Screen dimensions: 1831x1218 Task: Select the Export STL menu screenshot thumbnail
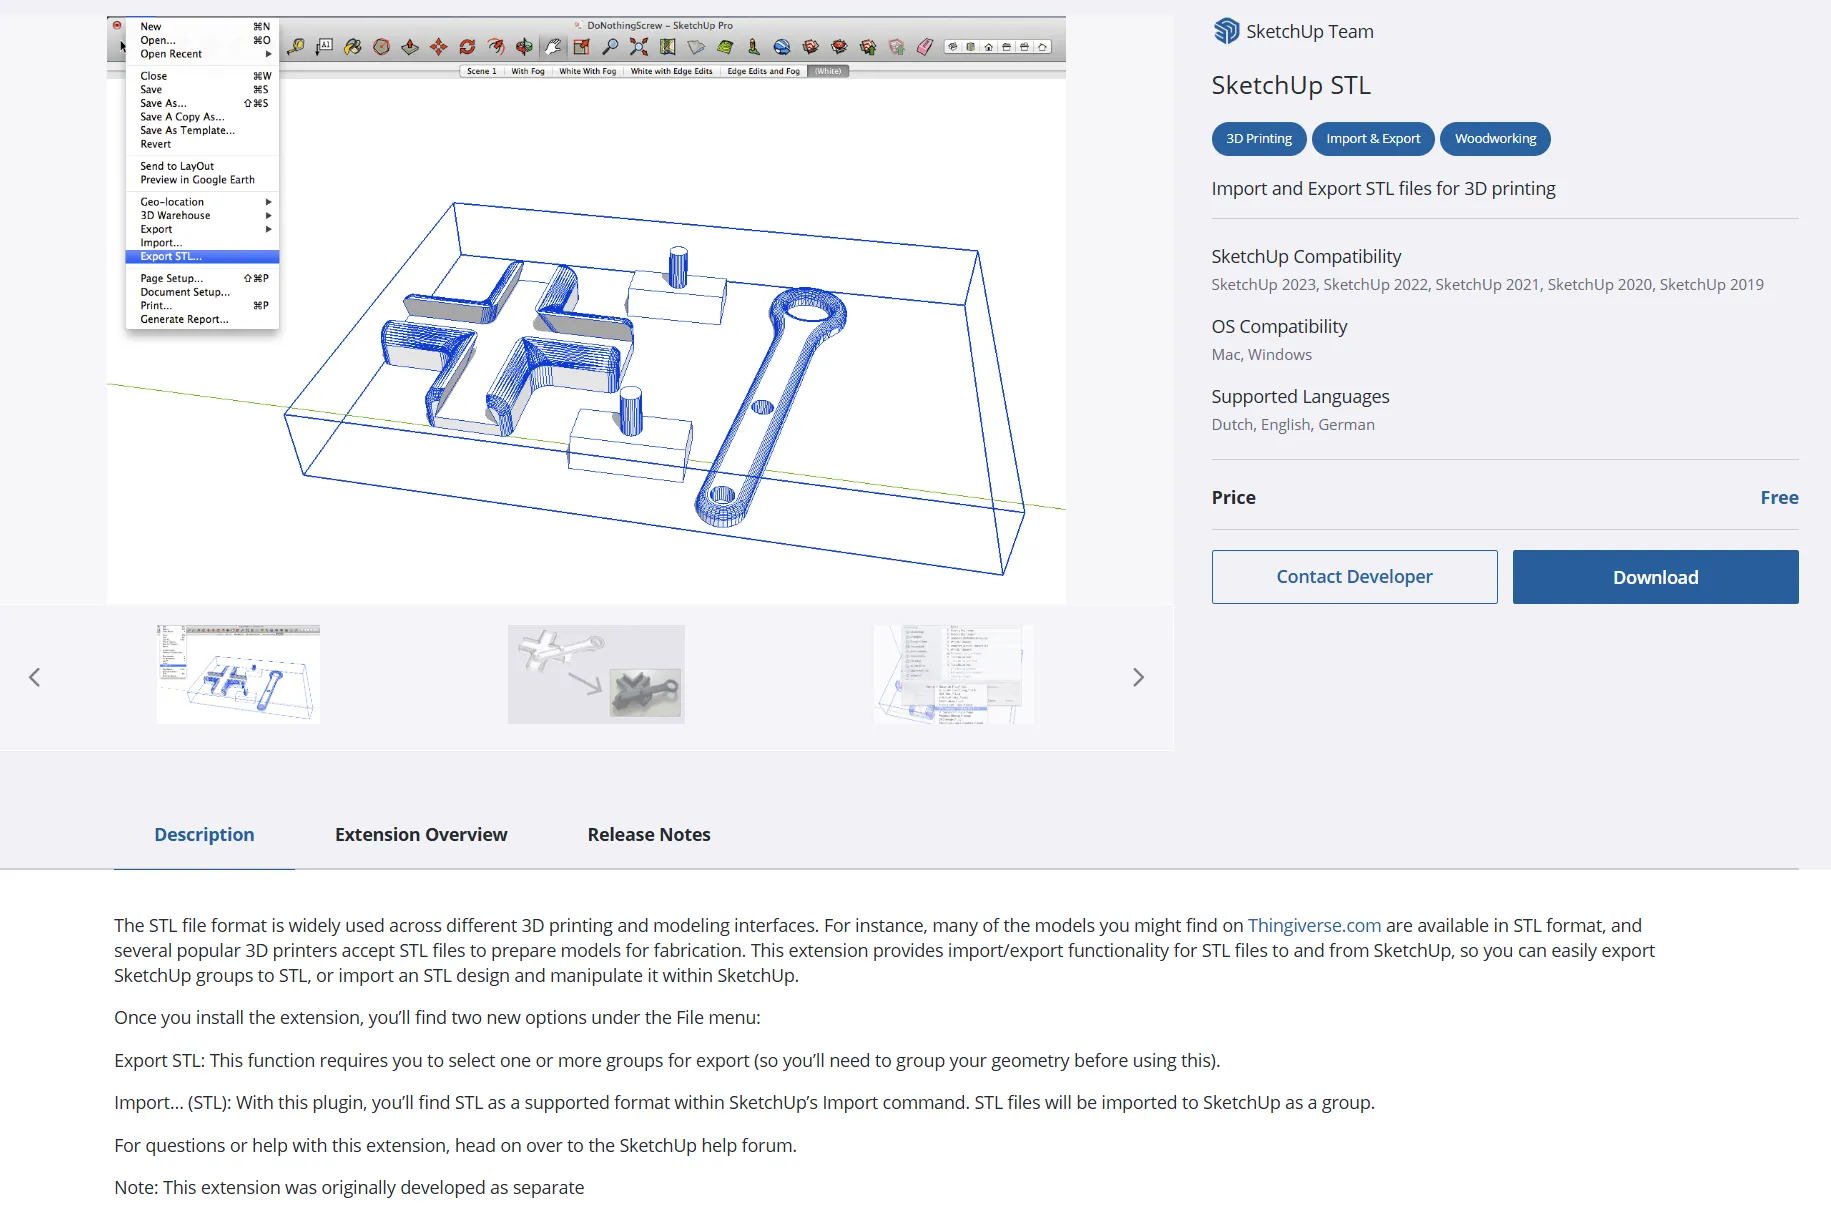[x=238, y=674]
